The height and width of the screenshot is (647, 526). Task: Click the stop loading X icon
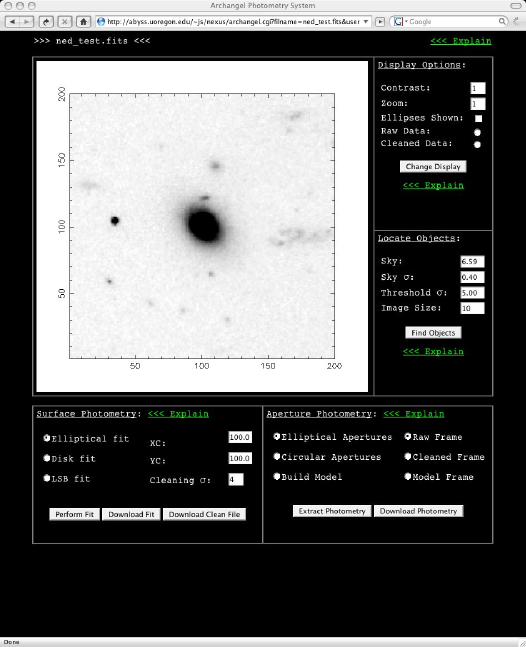tap(65, 21)
